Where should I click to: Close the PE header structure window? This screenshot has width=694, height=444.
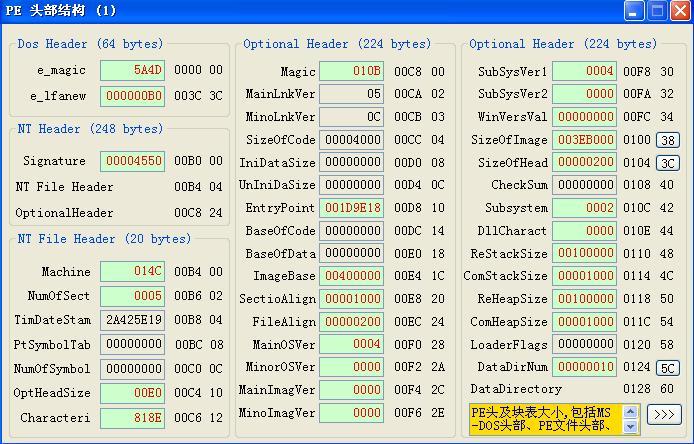point(681,11)
